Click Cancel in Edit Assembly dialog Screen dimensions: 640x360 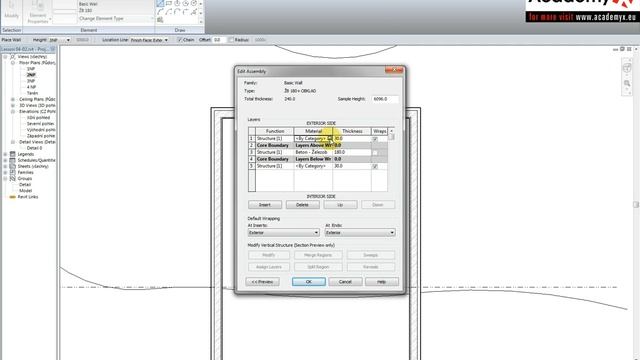pos(345,282)
